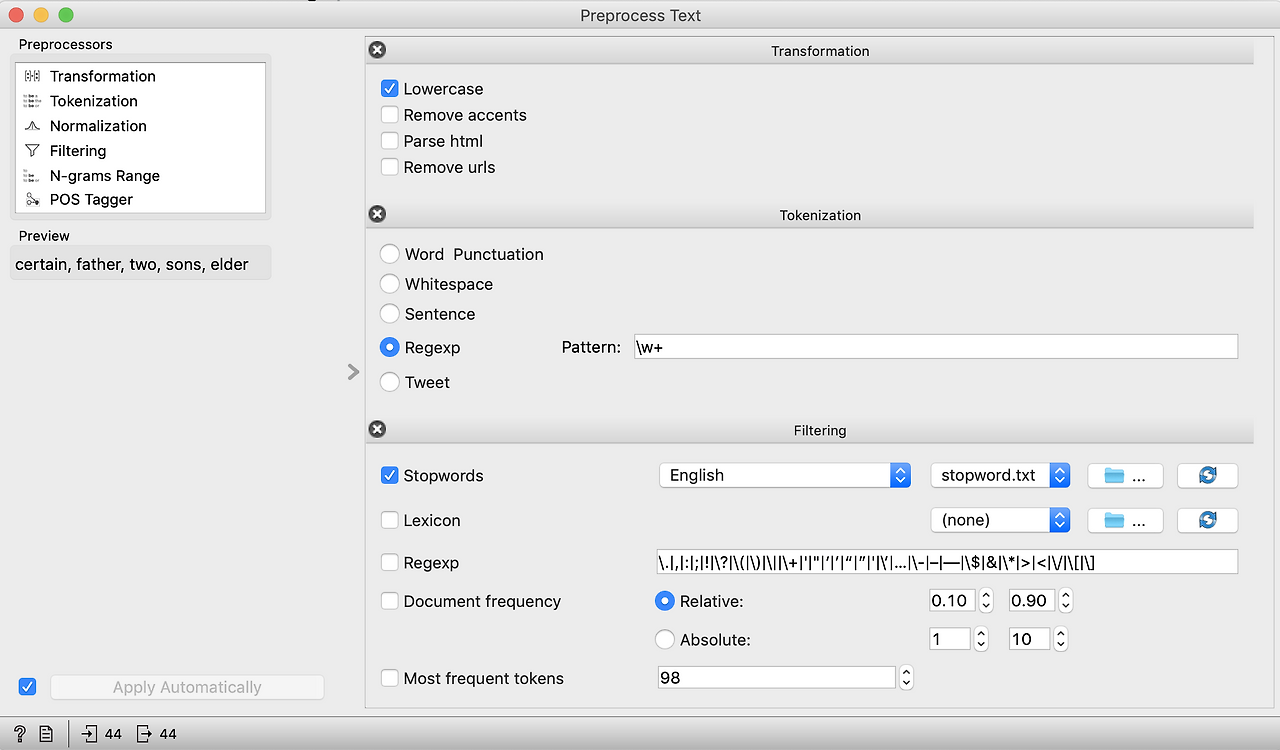This screenshot has width=1280, height=750.
Task: Enable Remove accents
Action: [x=390, y=115]
